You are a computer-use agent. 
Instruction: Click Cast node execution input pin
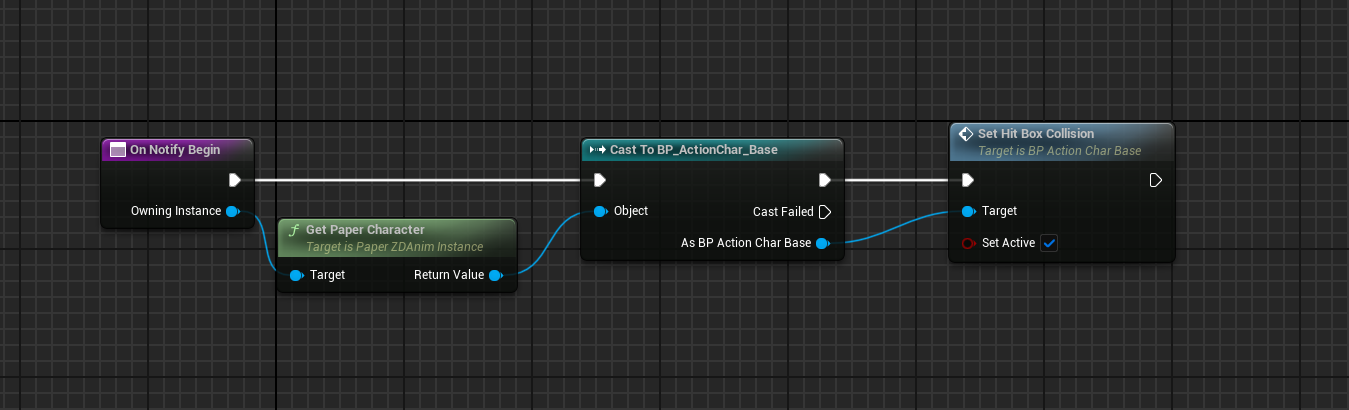pyautogui.click(x=599, y=180)
